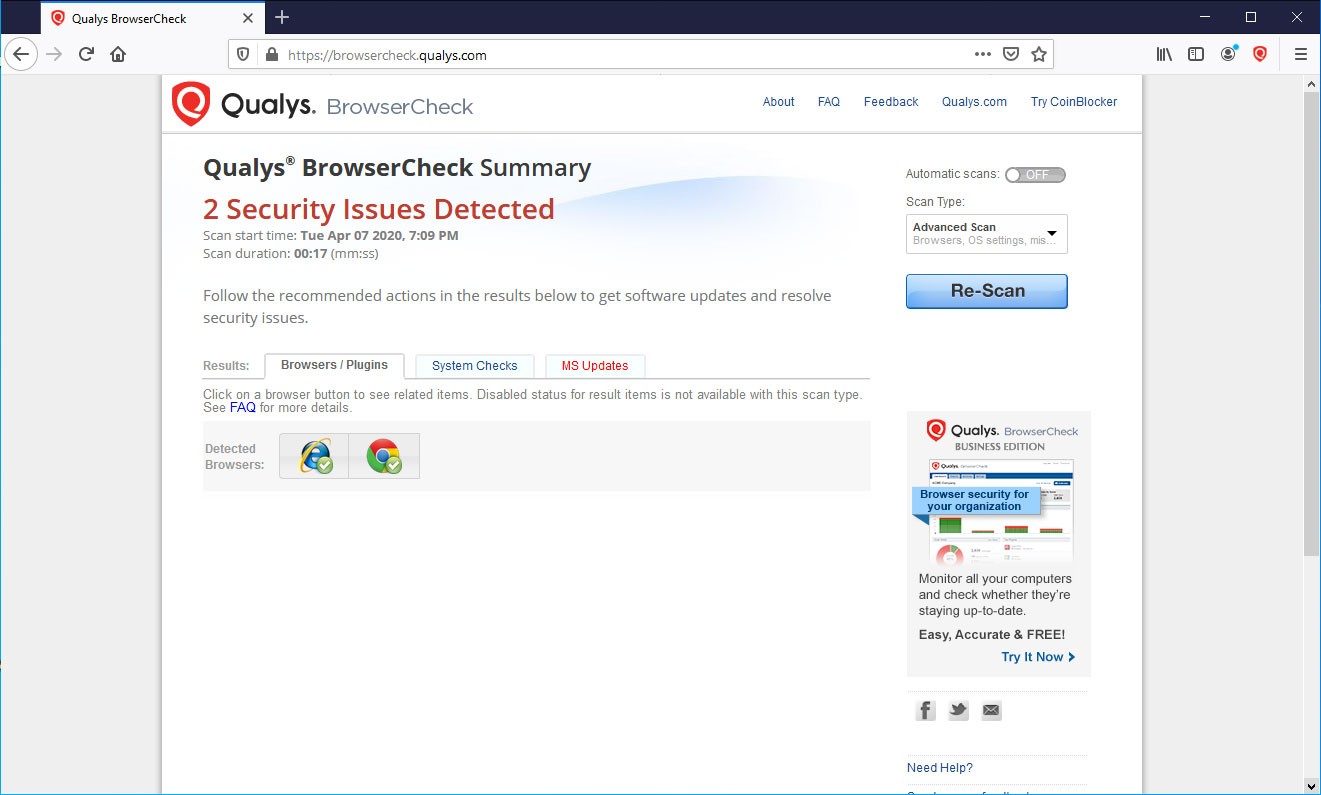Click the Home toolbar button
This screenshot has height=795, width=1321.
click(118, 55)
